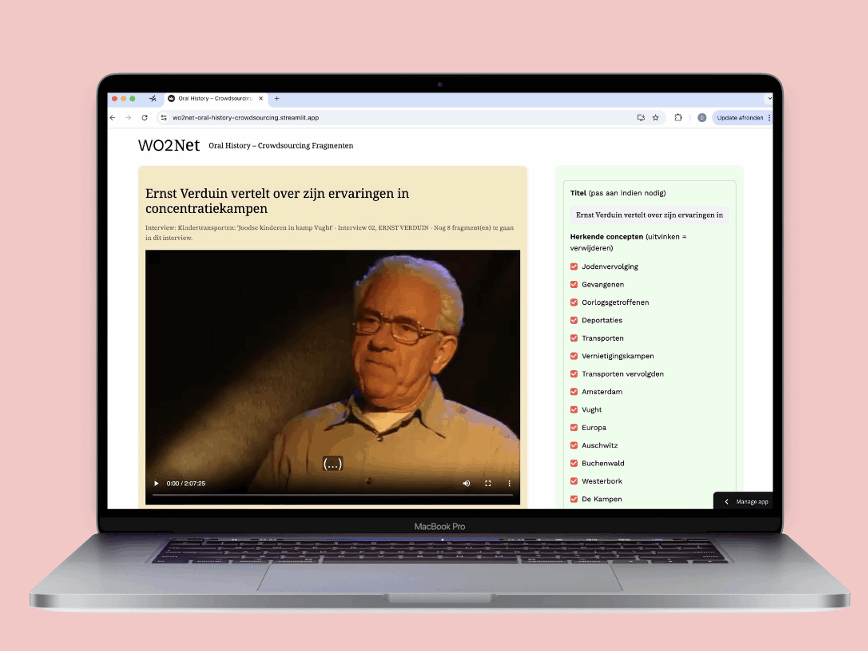The image size is (868, 651).
Task: Play the Ernst Verduin interview video
Action: tap(156, 483)
